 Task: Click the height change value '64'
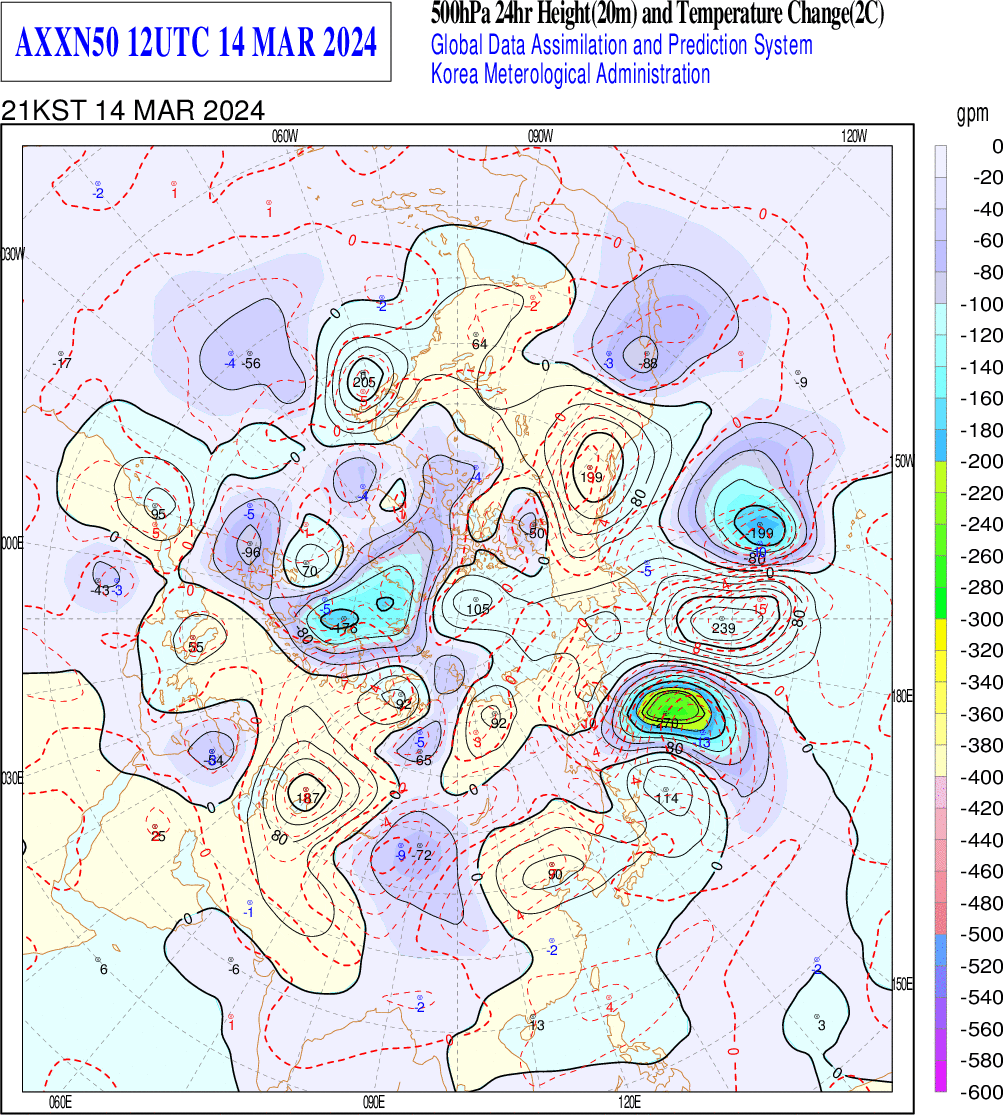480,344
